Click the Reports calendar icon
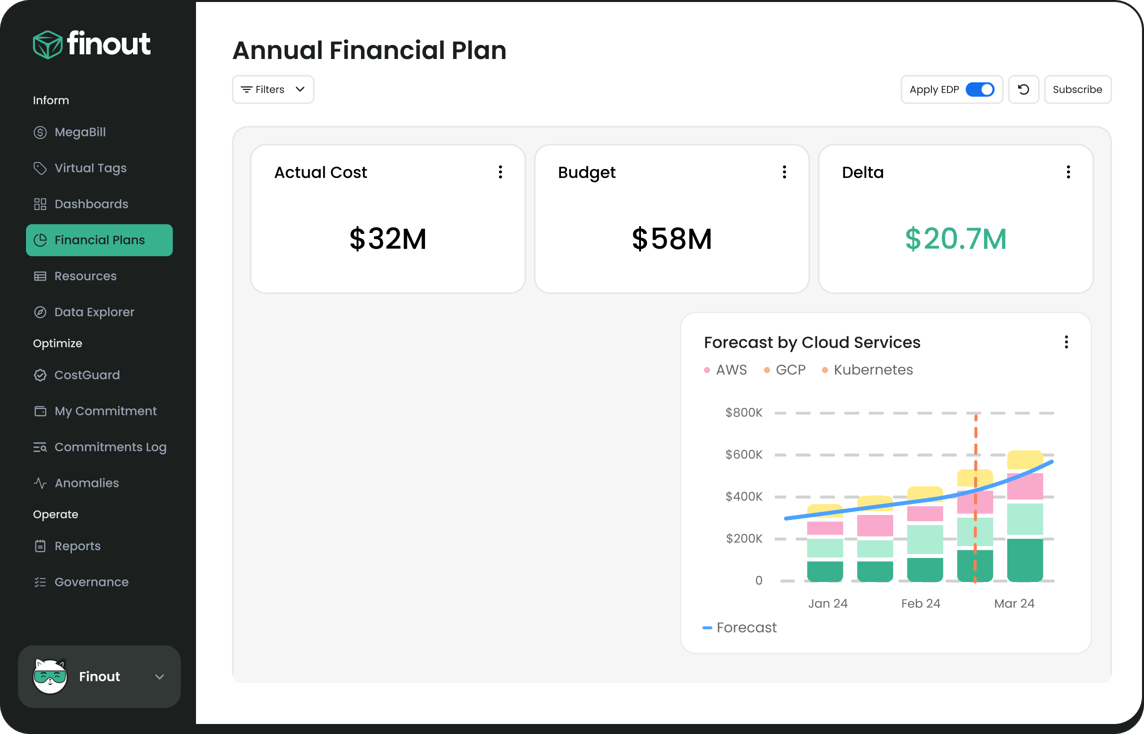Screen dimensions: 1144x734 [40, 546]
